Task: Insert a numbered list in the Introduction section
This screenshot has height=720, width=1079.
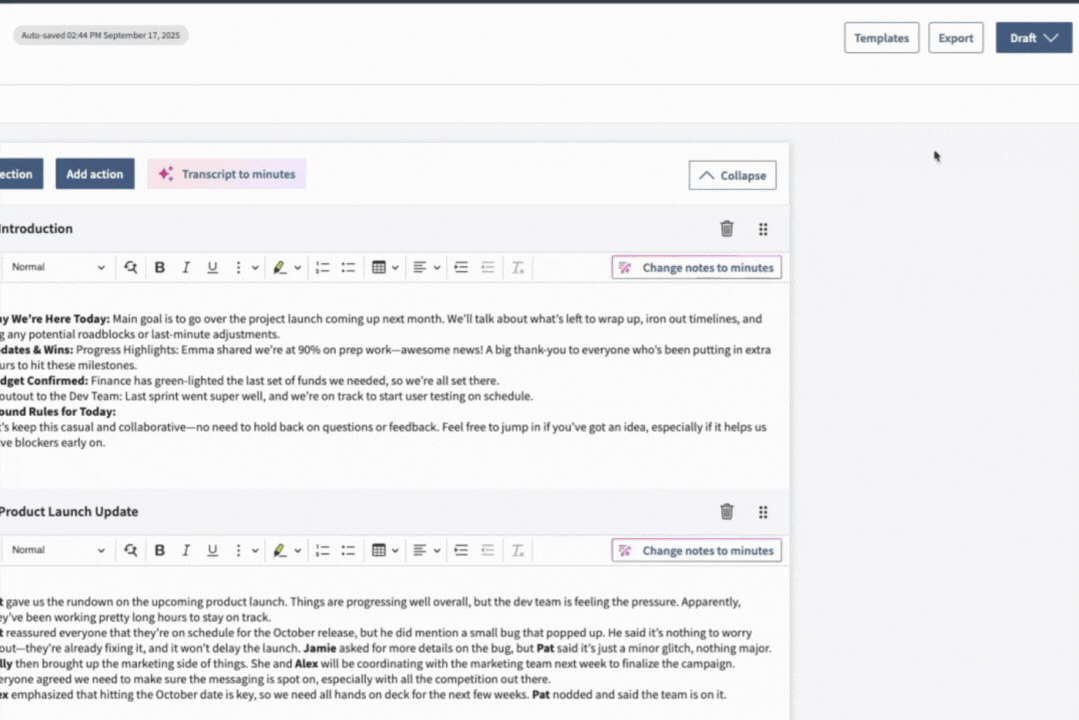Action: (x=322, y=267)
